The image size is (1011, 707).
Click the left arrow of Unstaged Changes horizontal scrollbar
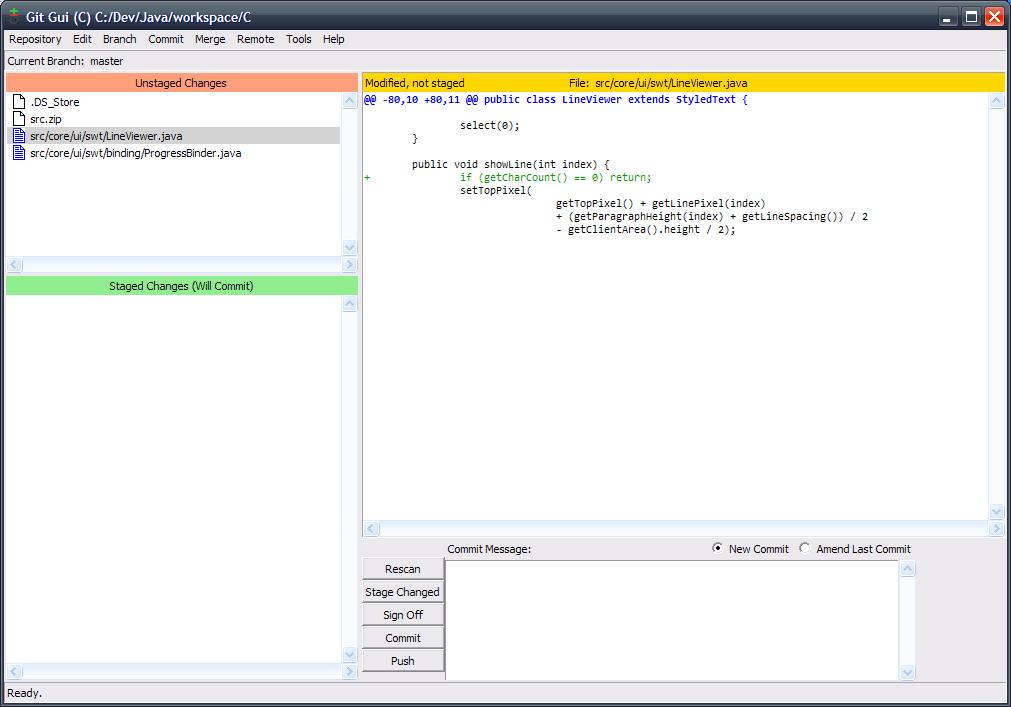[14, 264]
